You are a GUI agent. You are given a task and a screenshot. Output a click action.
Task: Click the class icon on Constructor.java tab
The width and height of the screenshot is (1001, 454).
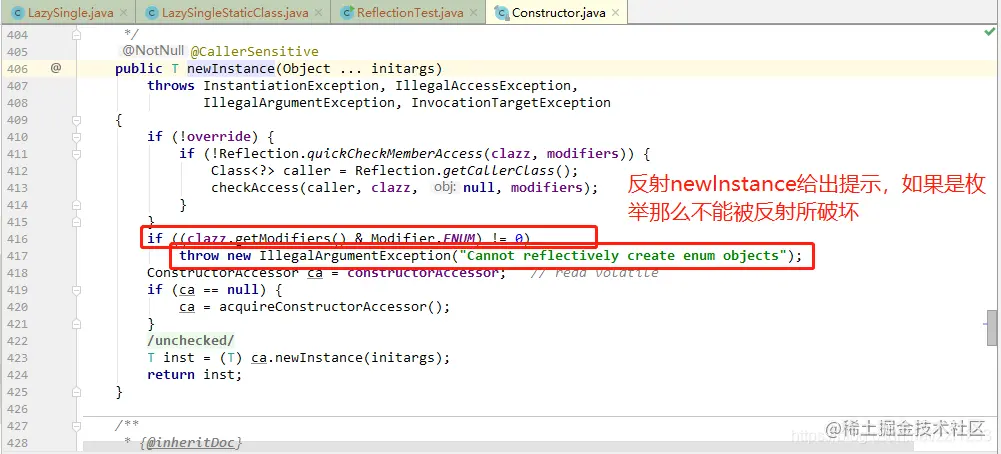(502, 13)
